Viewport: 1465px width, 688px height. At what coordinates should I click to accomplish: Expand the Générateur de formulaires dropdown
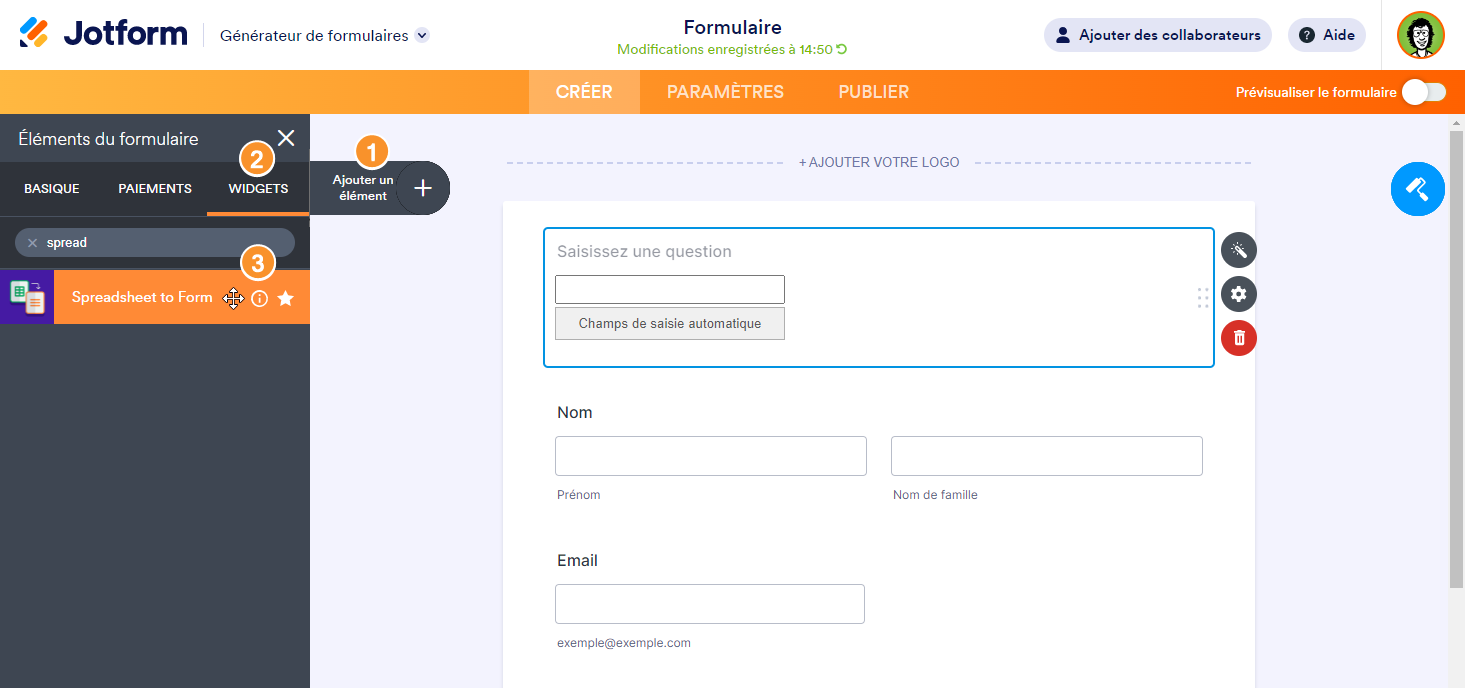[x=422, y=35]
